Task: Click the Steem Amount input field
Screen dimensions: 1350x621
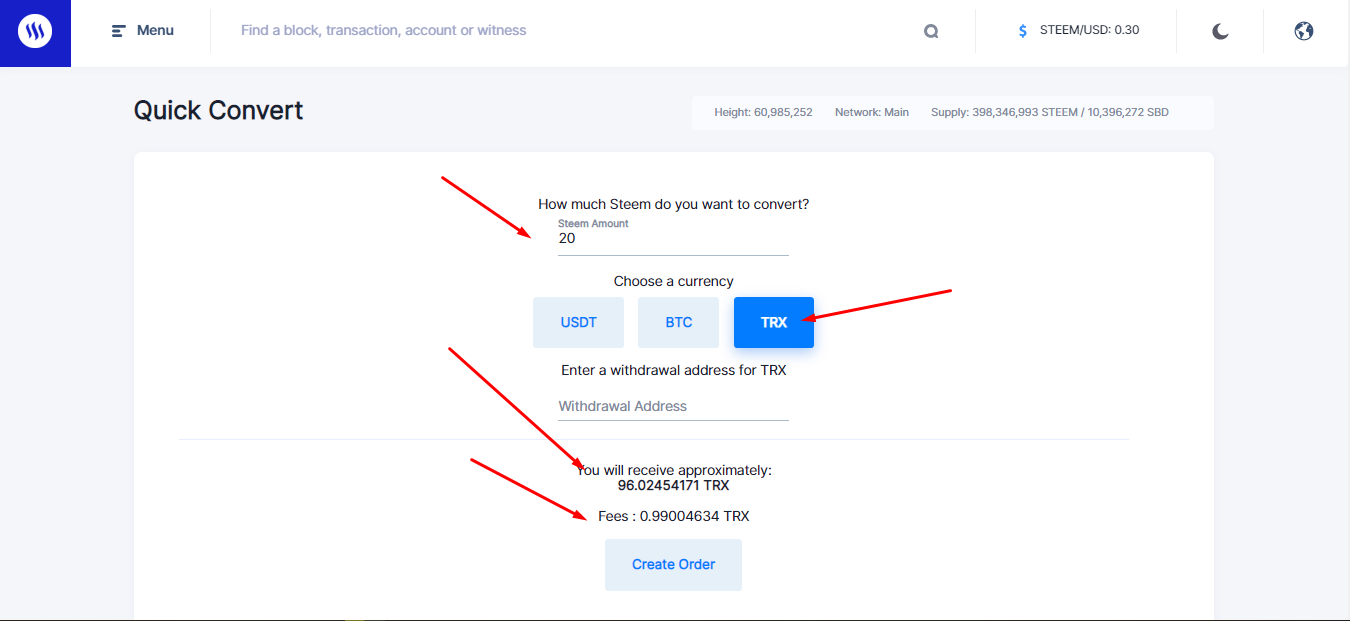Action: pyautogui.click(x=673, y=239)
